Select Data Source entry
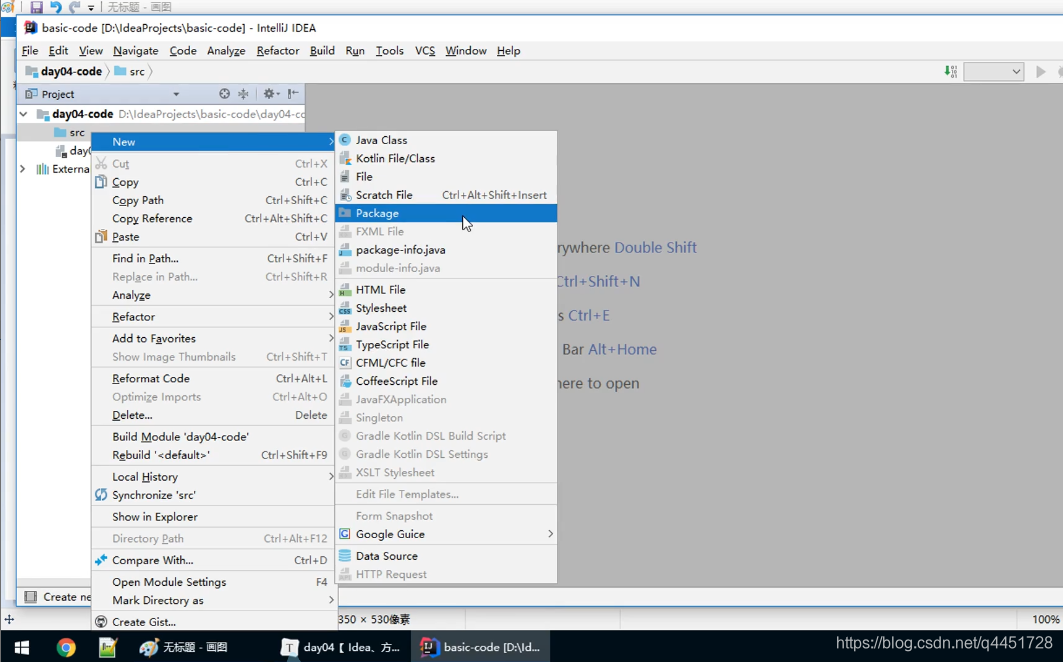Image resolution: width=1063 pixels, height=662 pixels. point(446,556)
